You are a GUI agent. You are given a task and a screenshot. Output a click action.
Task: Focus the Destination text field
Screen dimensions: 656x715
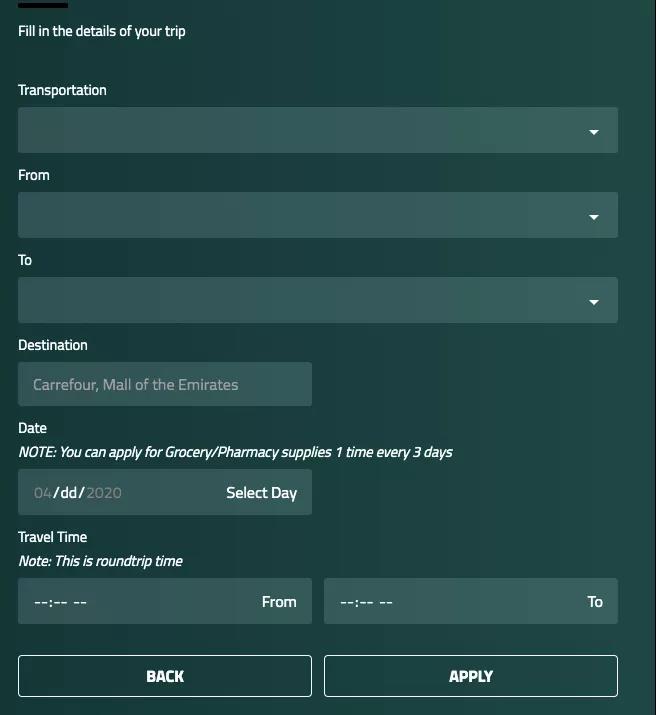[165, 385]
